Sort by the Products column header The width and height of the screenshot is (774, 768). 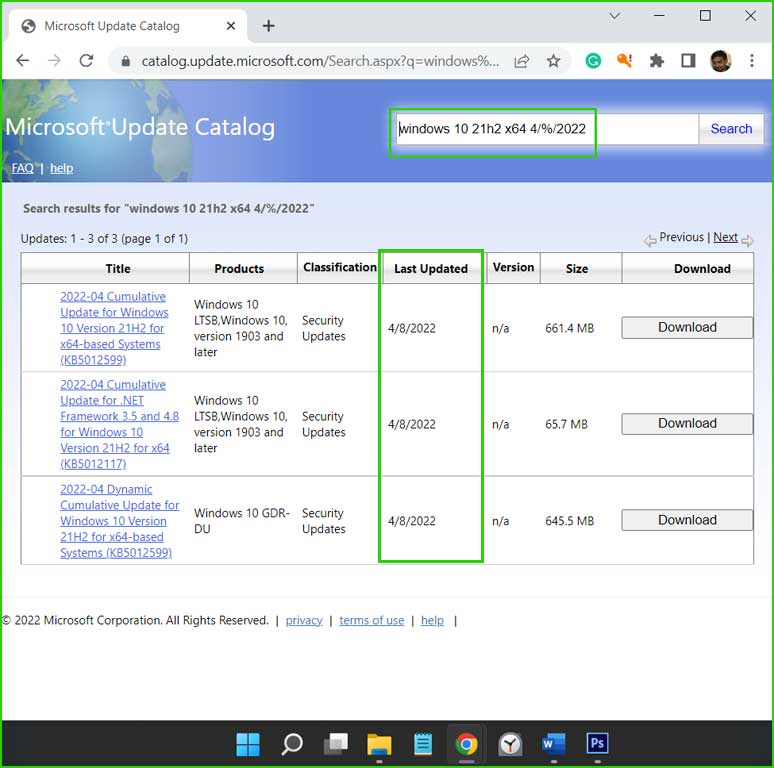pyautogui.click(x=239, y=269)
